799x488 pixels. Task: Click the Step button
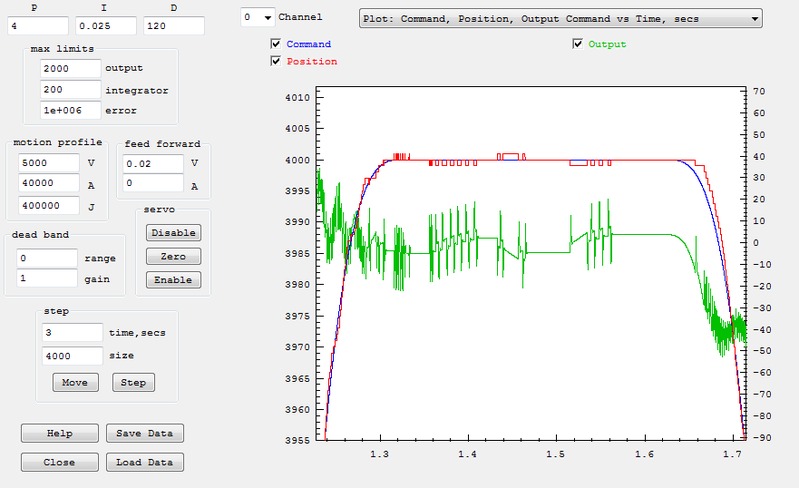click(x=134, y=382)
